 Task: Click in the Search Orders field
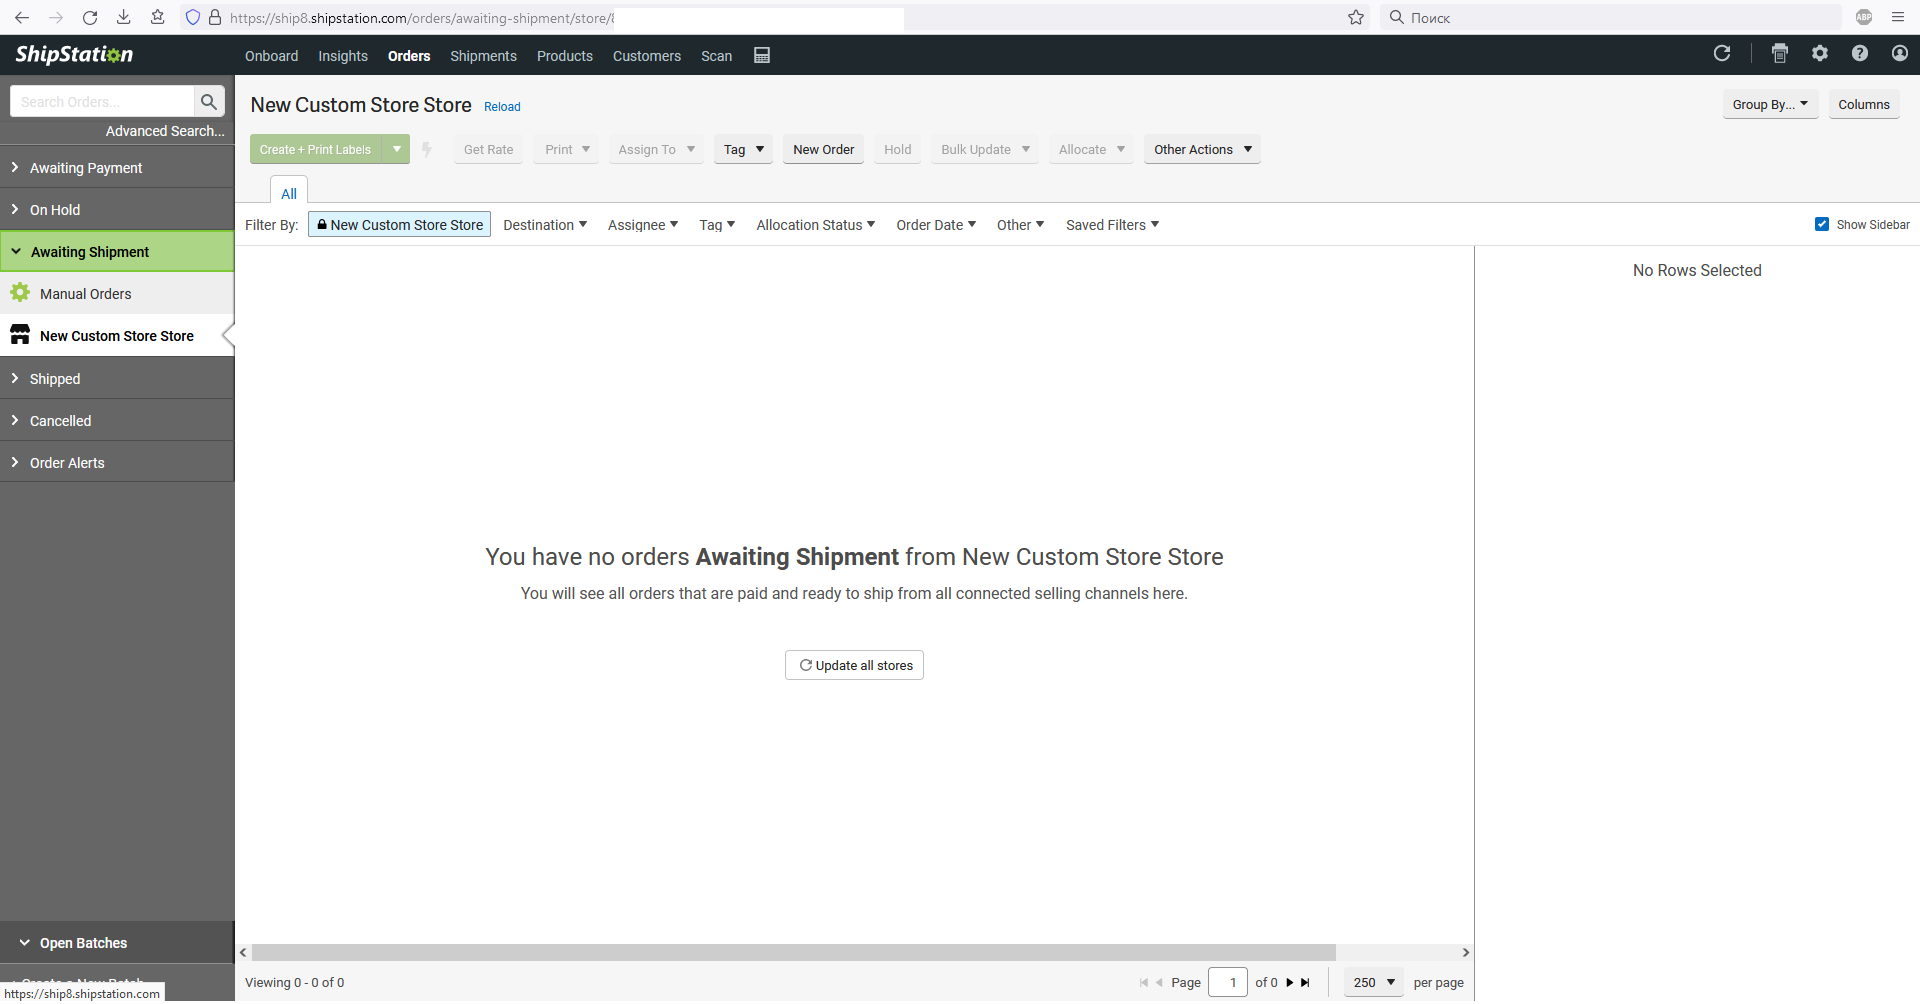pyautogui.click(x=102, y=101)
